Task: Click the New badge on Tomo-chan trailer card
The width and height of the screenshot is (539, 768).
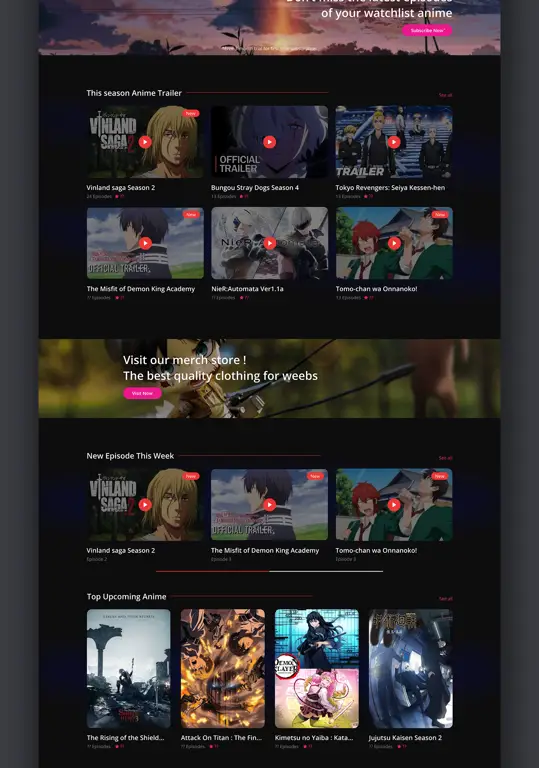Action: pos(440,214)
